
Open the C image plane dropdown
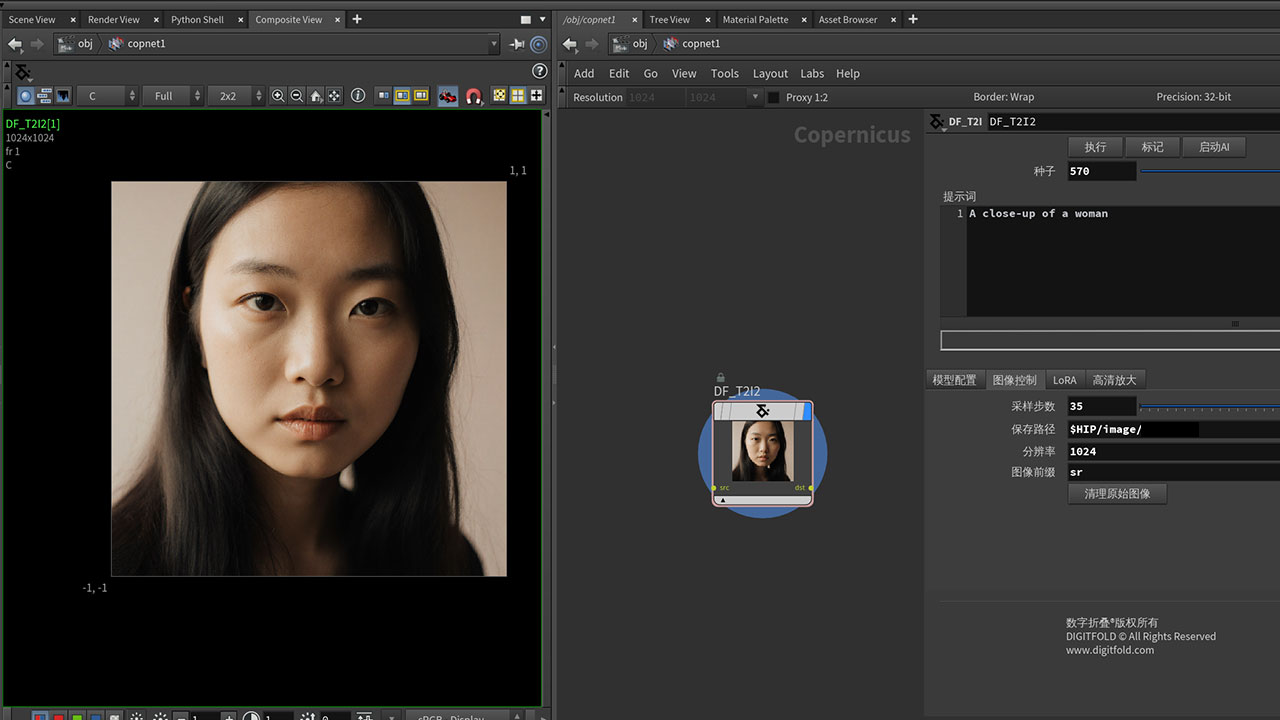pos(106,96)
